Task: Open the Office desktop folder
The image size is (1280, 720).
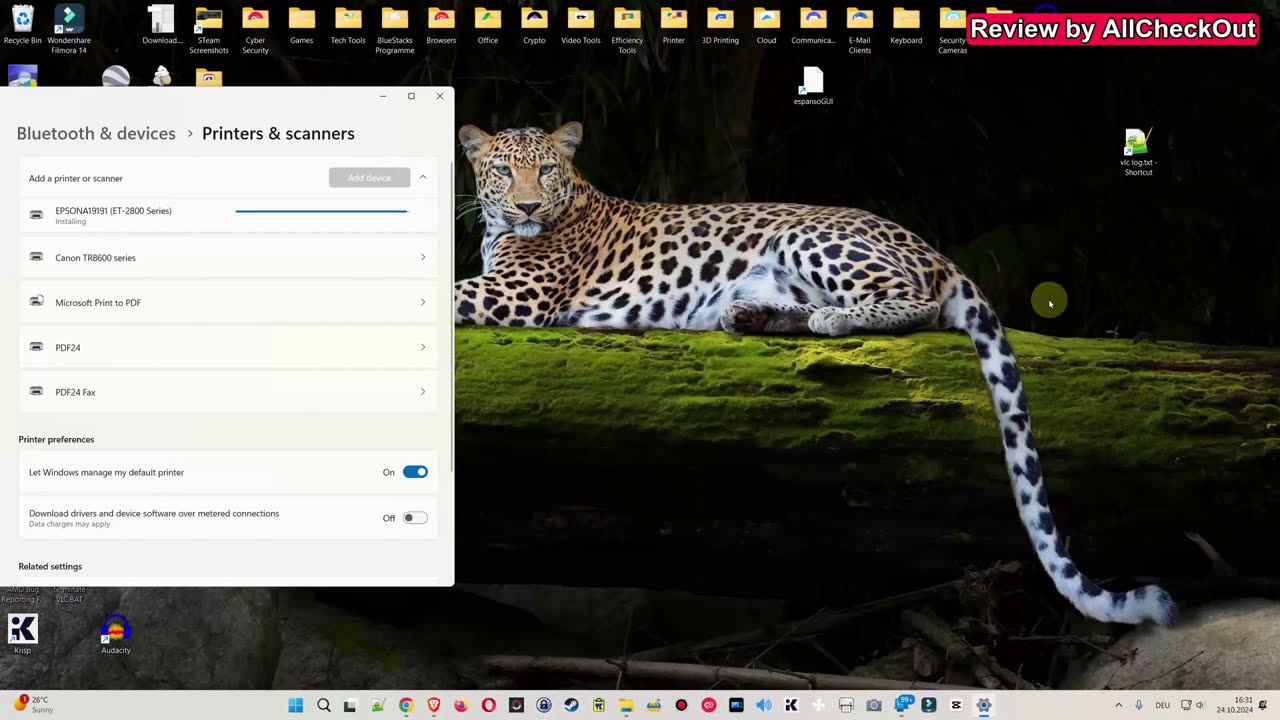Action: tap(488, 26)
